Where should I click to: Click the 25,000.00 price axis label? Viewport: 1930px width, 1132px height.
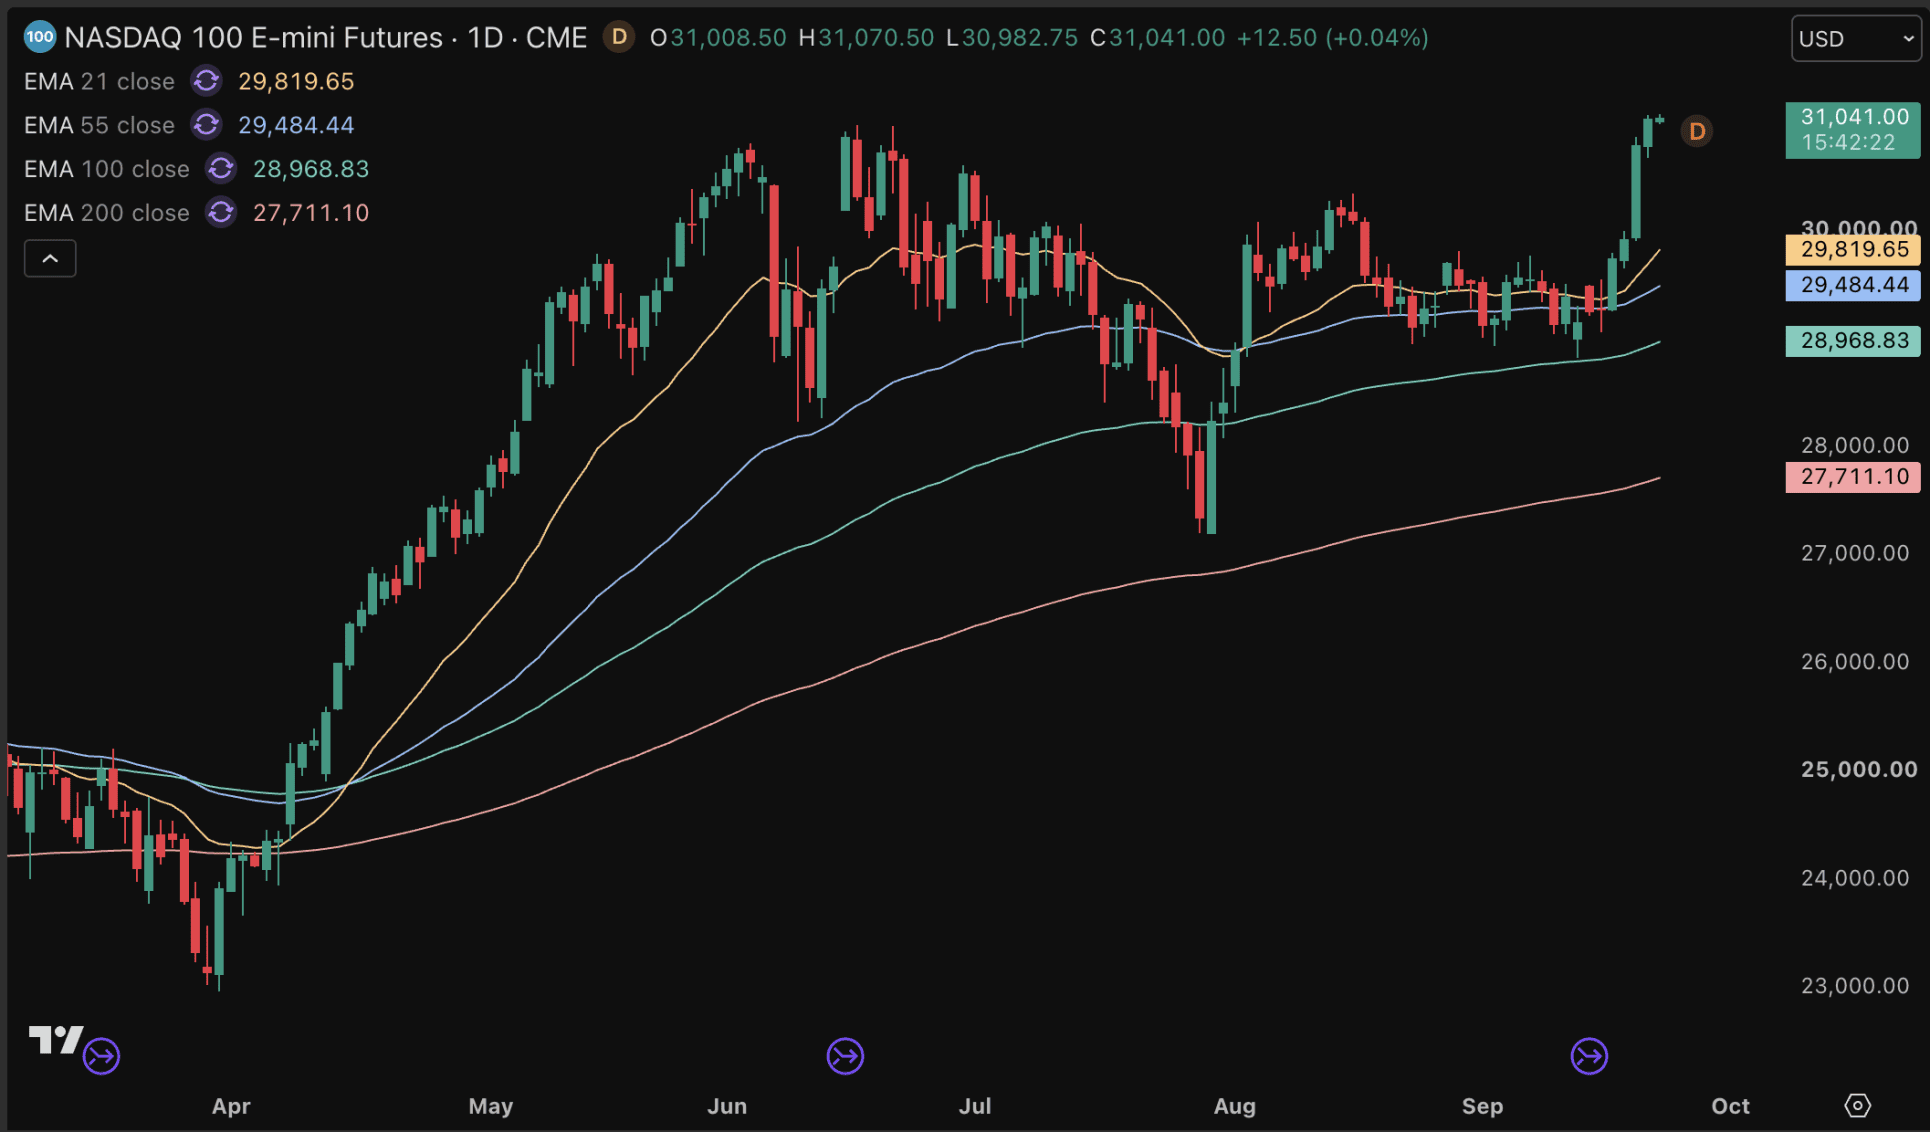[1859, 769]
